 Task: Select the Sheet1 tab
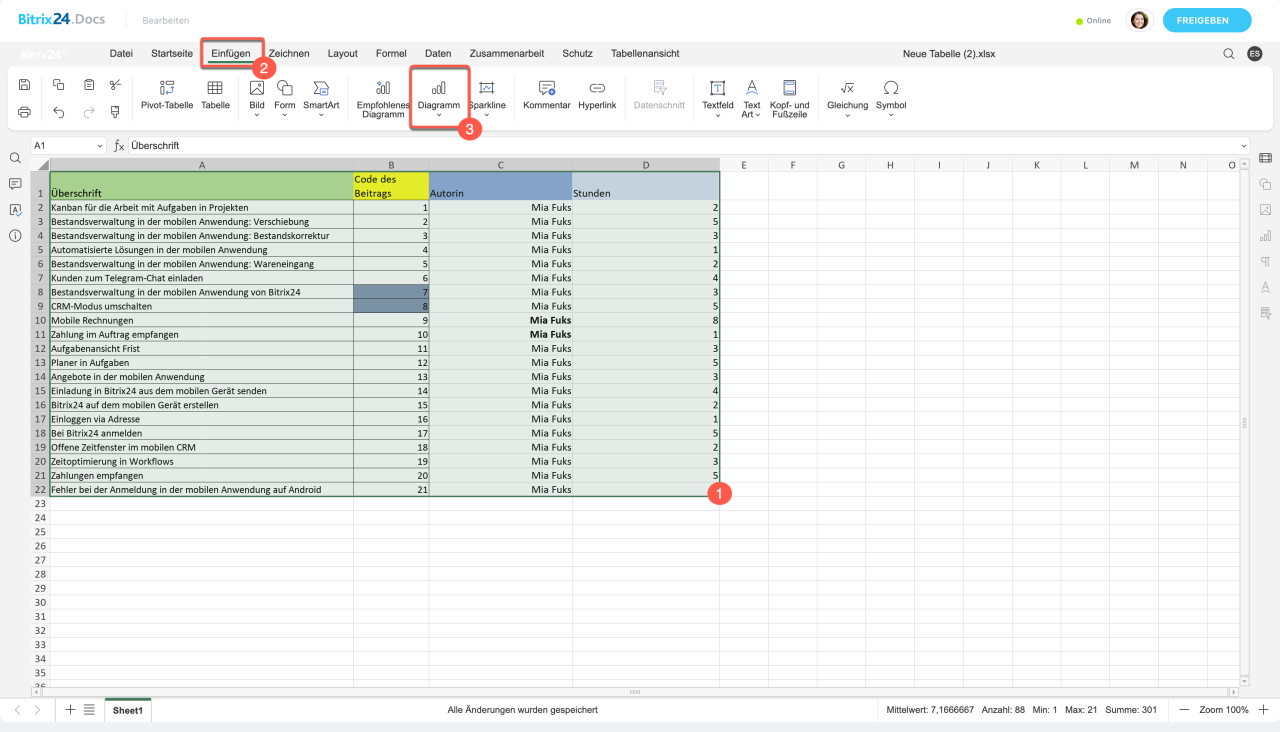pyautogui.click(x=127, y=710)
